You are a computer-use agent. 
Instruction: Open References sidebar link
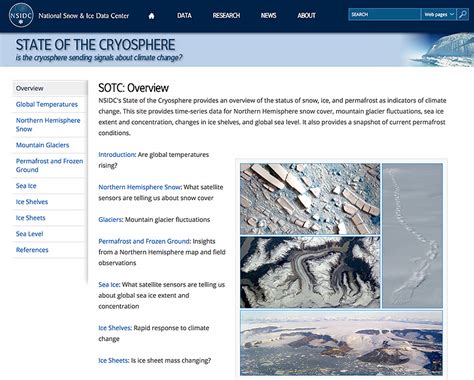coord(32,250)
